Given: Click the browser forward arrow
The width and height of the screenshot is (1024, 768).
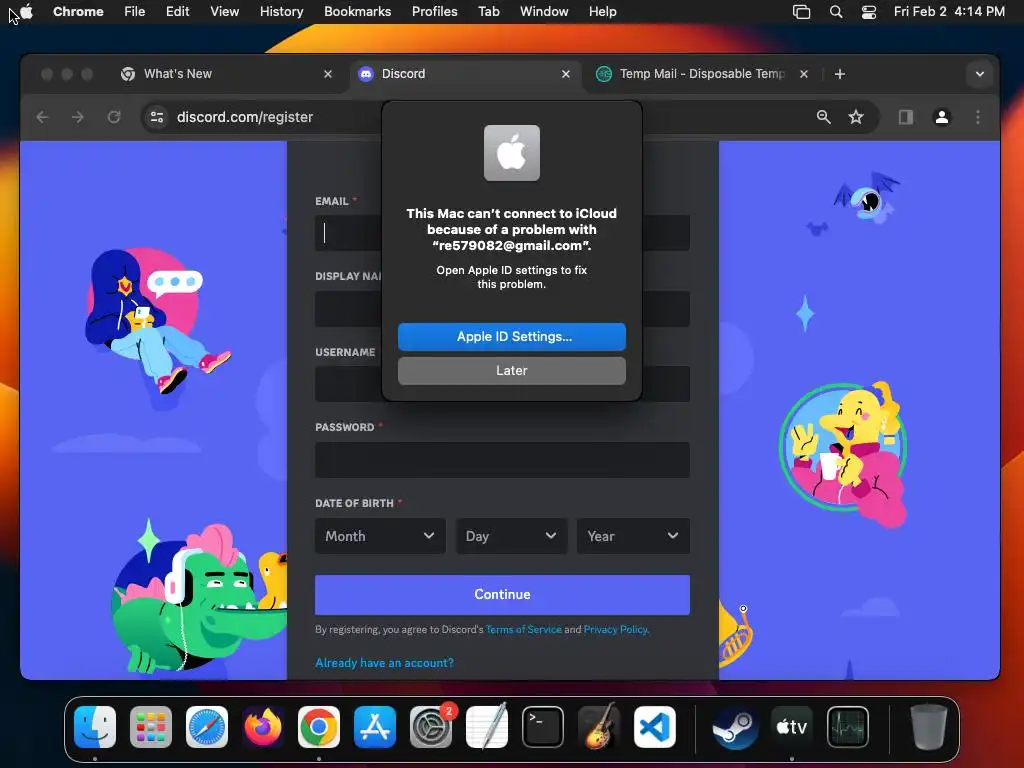Looking at the screenshot, I should point(78,117).
